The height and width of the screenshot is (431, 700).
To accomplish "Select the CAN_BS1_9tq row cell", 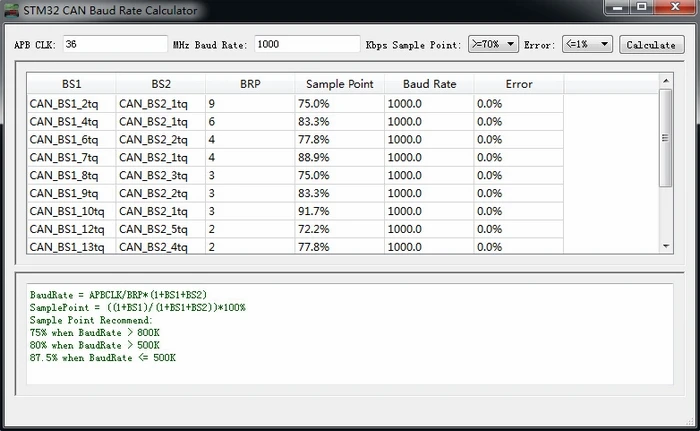I will [x=71, y=193].
